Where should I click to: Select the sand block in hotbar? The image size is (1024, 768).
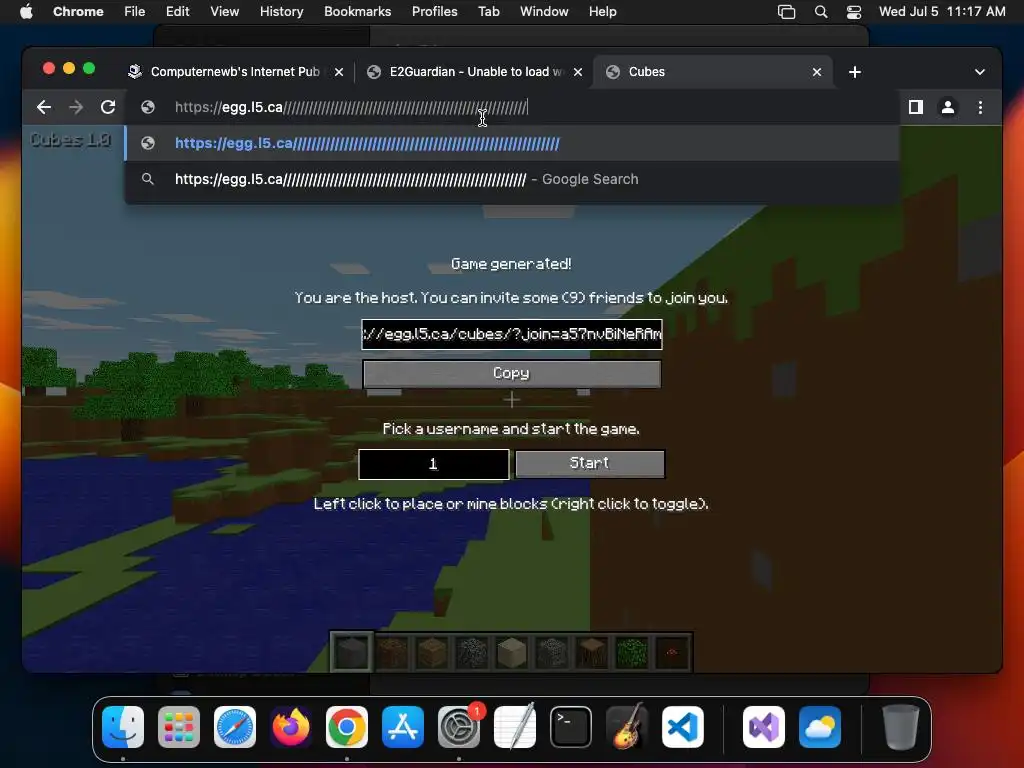512,652
